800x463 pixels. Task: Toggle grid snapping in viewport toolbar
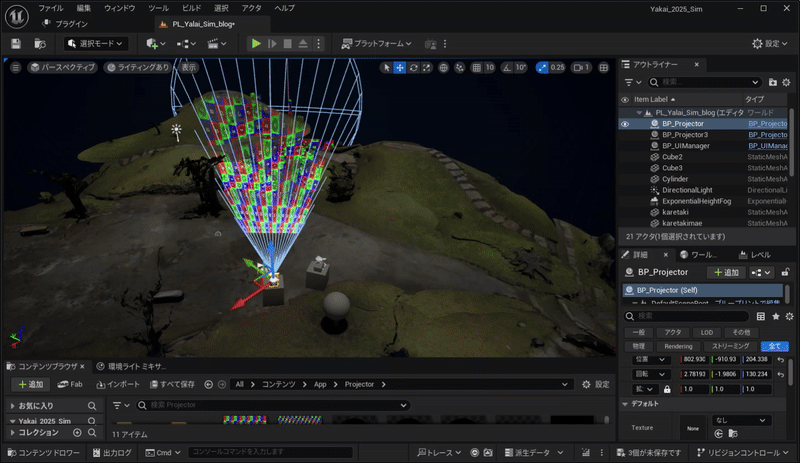tap(477, 67)
